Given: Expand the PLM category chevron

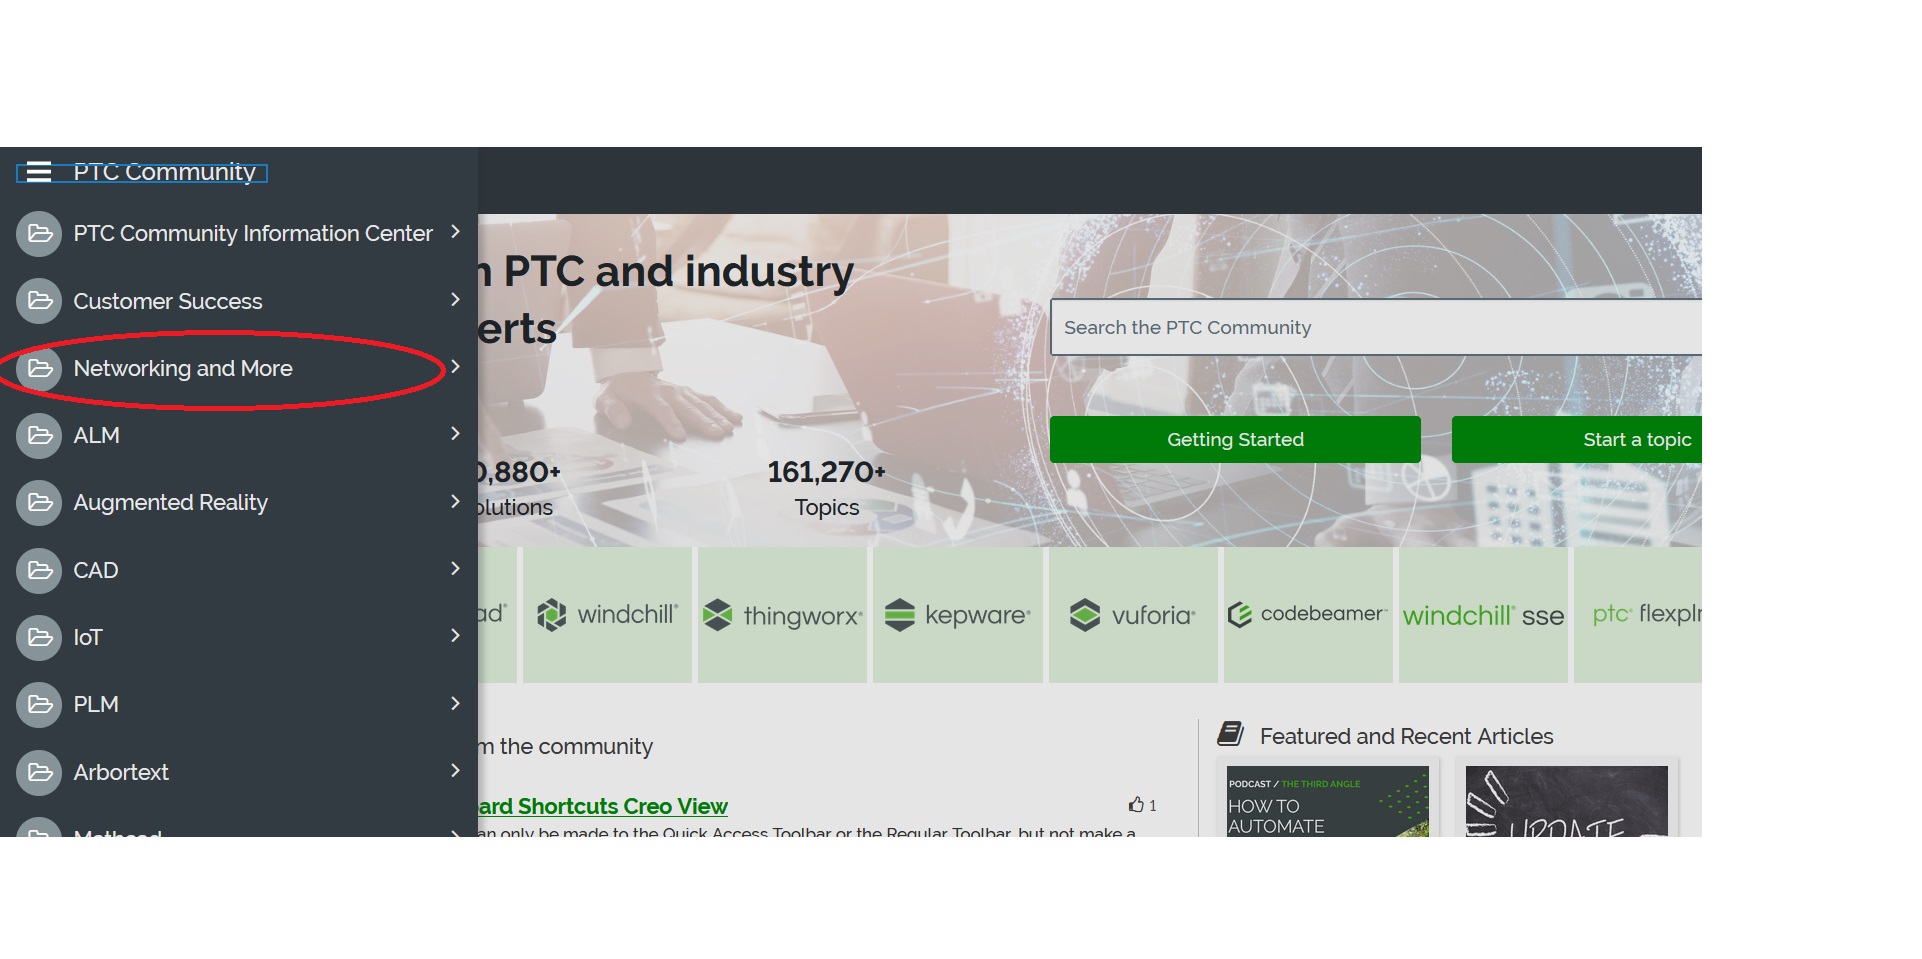Looking at the screenshot, I should pos(456,703).
